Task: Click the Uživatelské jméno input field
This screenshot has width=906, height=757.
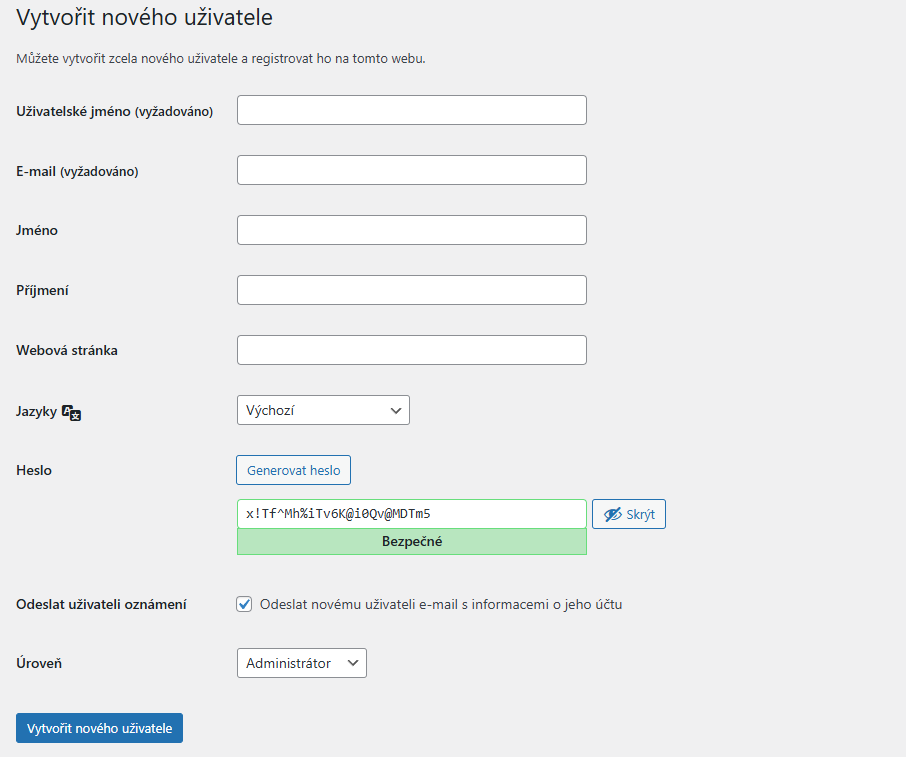Action: coord(411,109)
